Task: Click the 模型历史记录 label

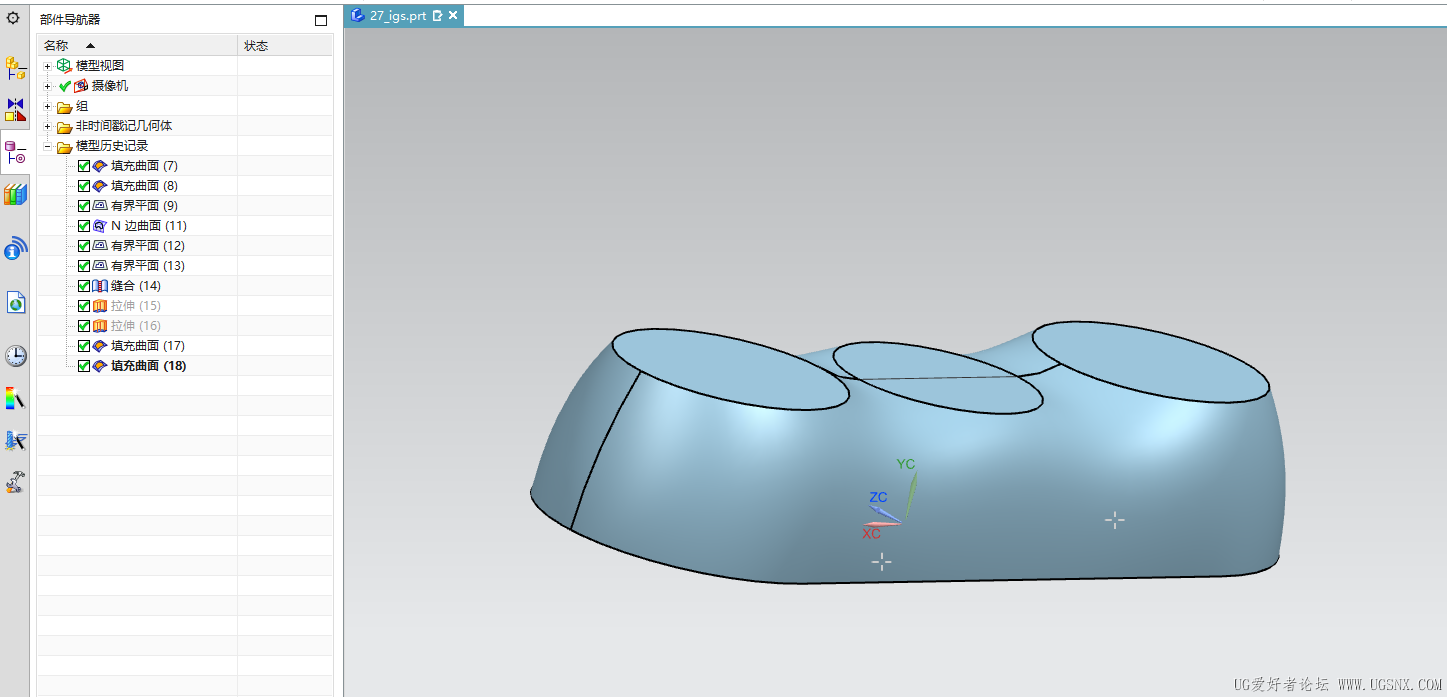Action: click(112, 146)
